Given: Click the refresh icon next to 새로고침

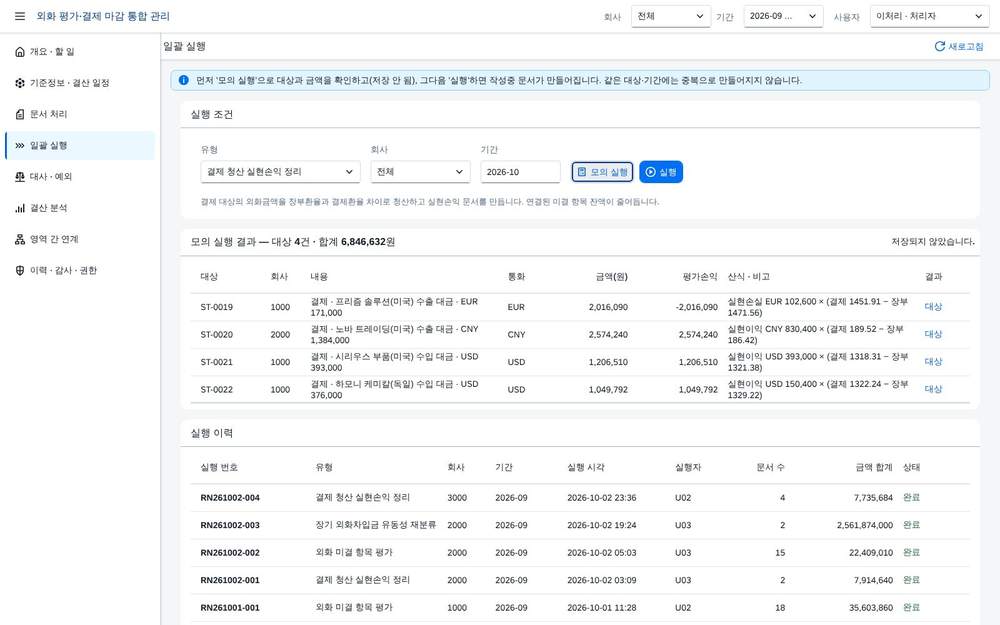Looking at the screenshot, I should (939, 47).
